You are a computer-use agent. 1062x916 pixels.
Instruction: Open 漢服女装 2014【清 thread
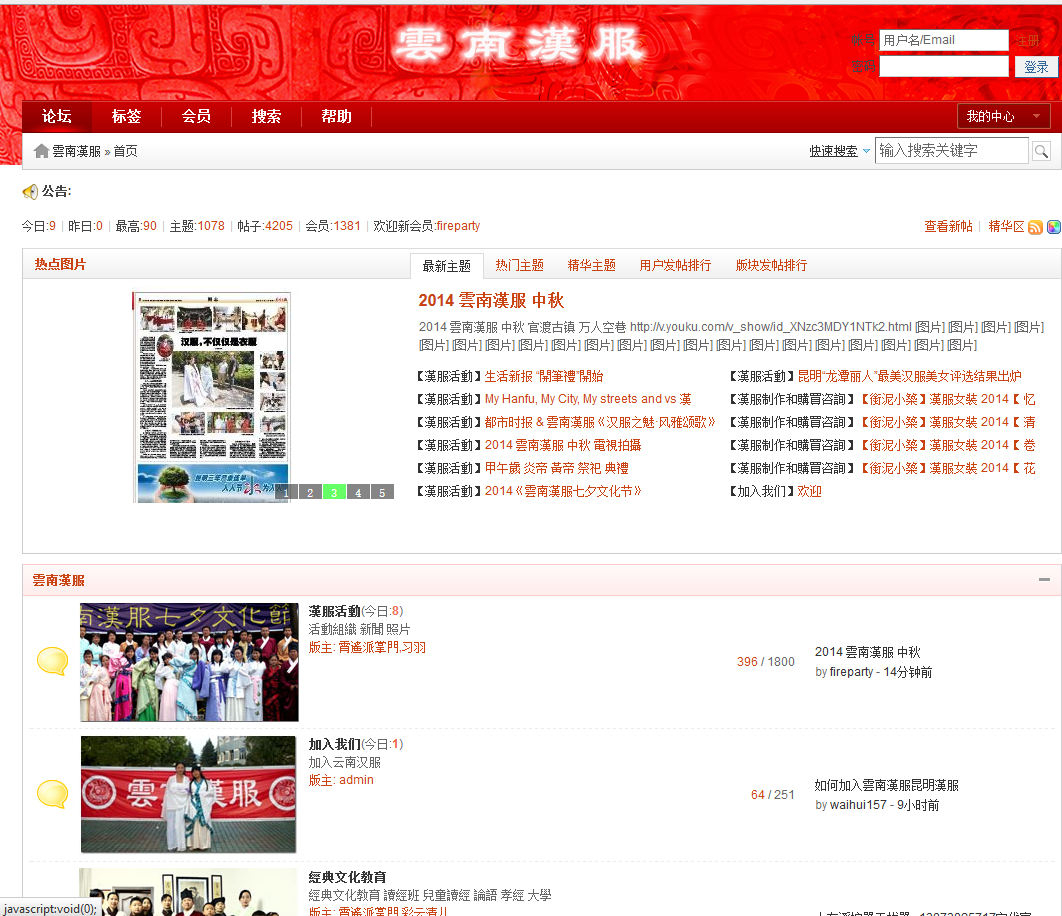click(948, 422)
